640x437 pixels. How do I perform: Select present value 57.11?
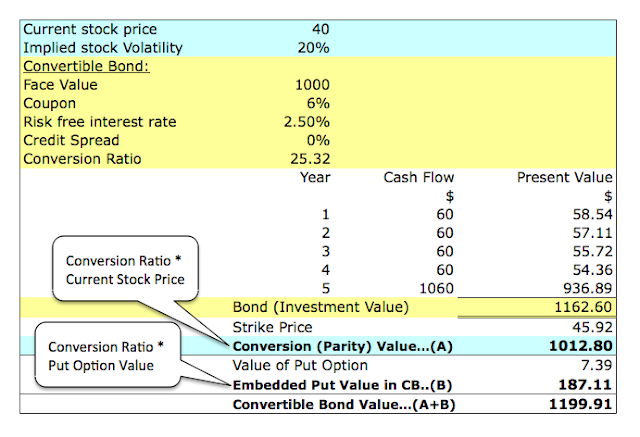pos(592,233)
